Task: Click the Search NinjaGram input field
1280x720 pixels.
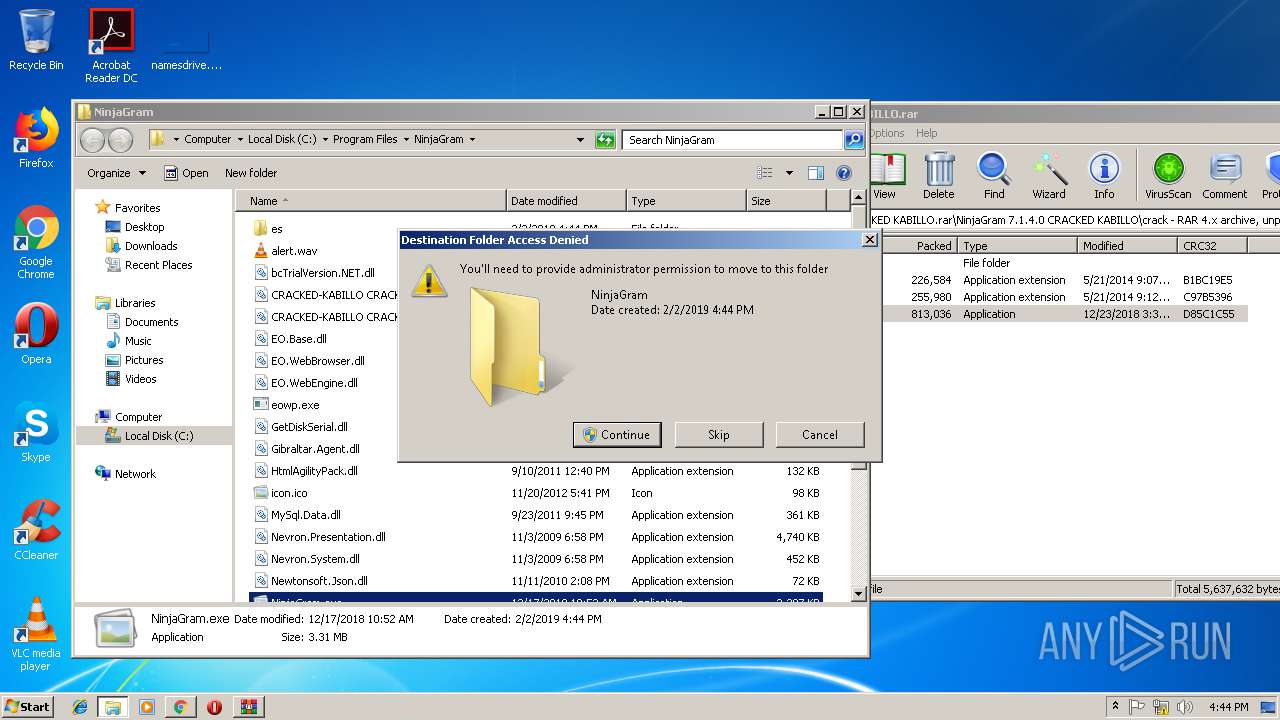Action: [x=732, y=140]
